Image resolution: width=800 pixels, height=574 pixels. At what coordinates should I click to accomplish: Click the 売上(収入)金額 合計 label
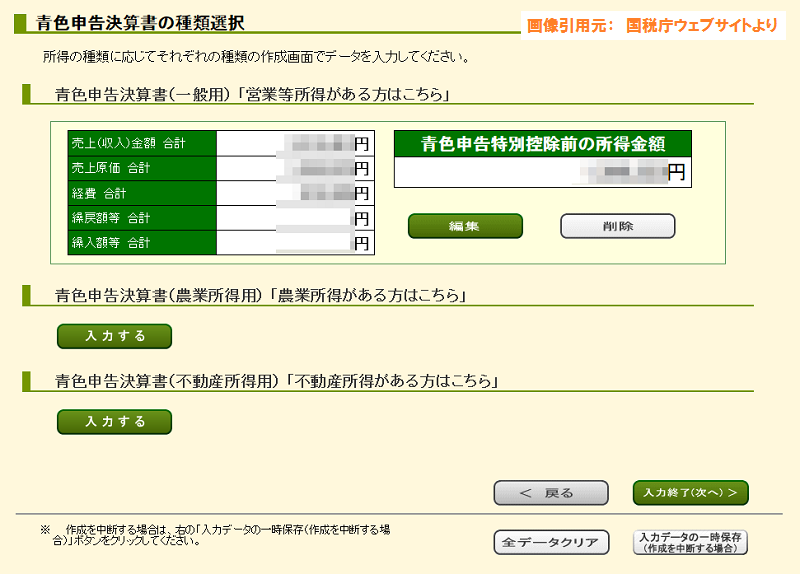(142, 143)
